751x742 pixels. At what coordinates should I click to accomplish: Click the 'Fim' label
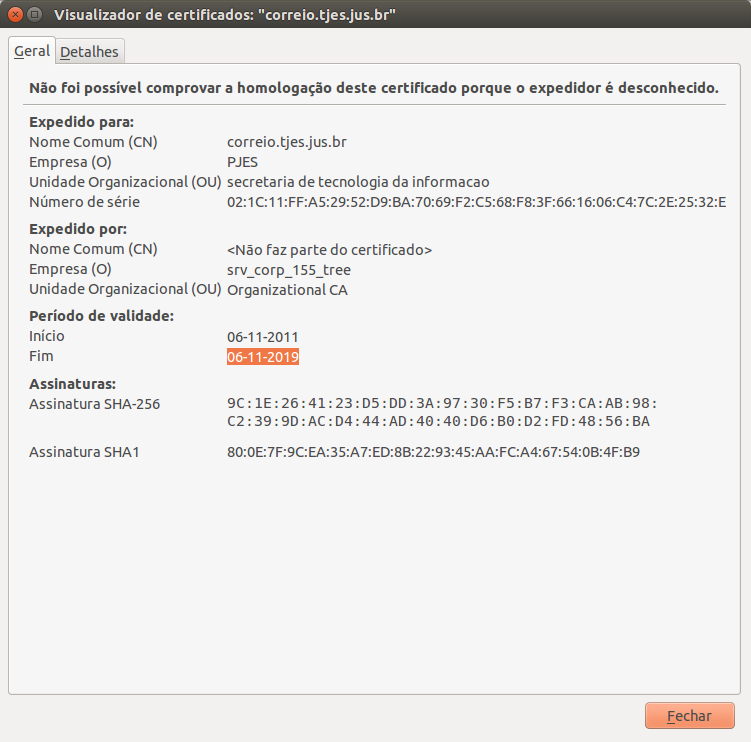coord(41,356)
